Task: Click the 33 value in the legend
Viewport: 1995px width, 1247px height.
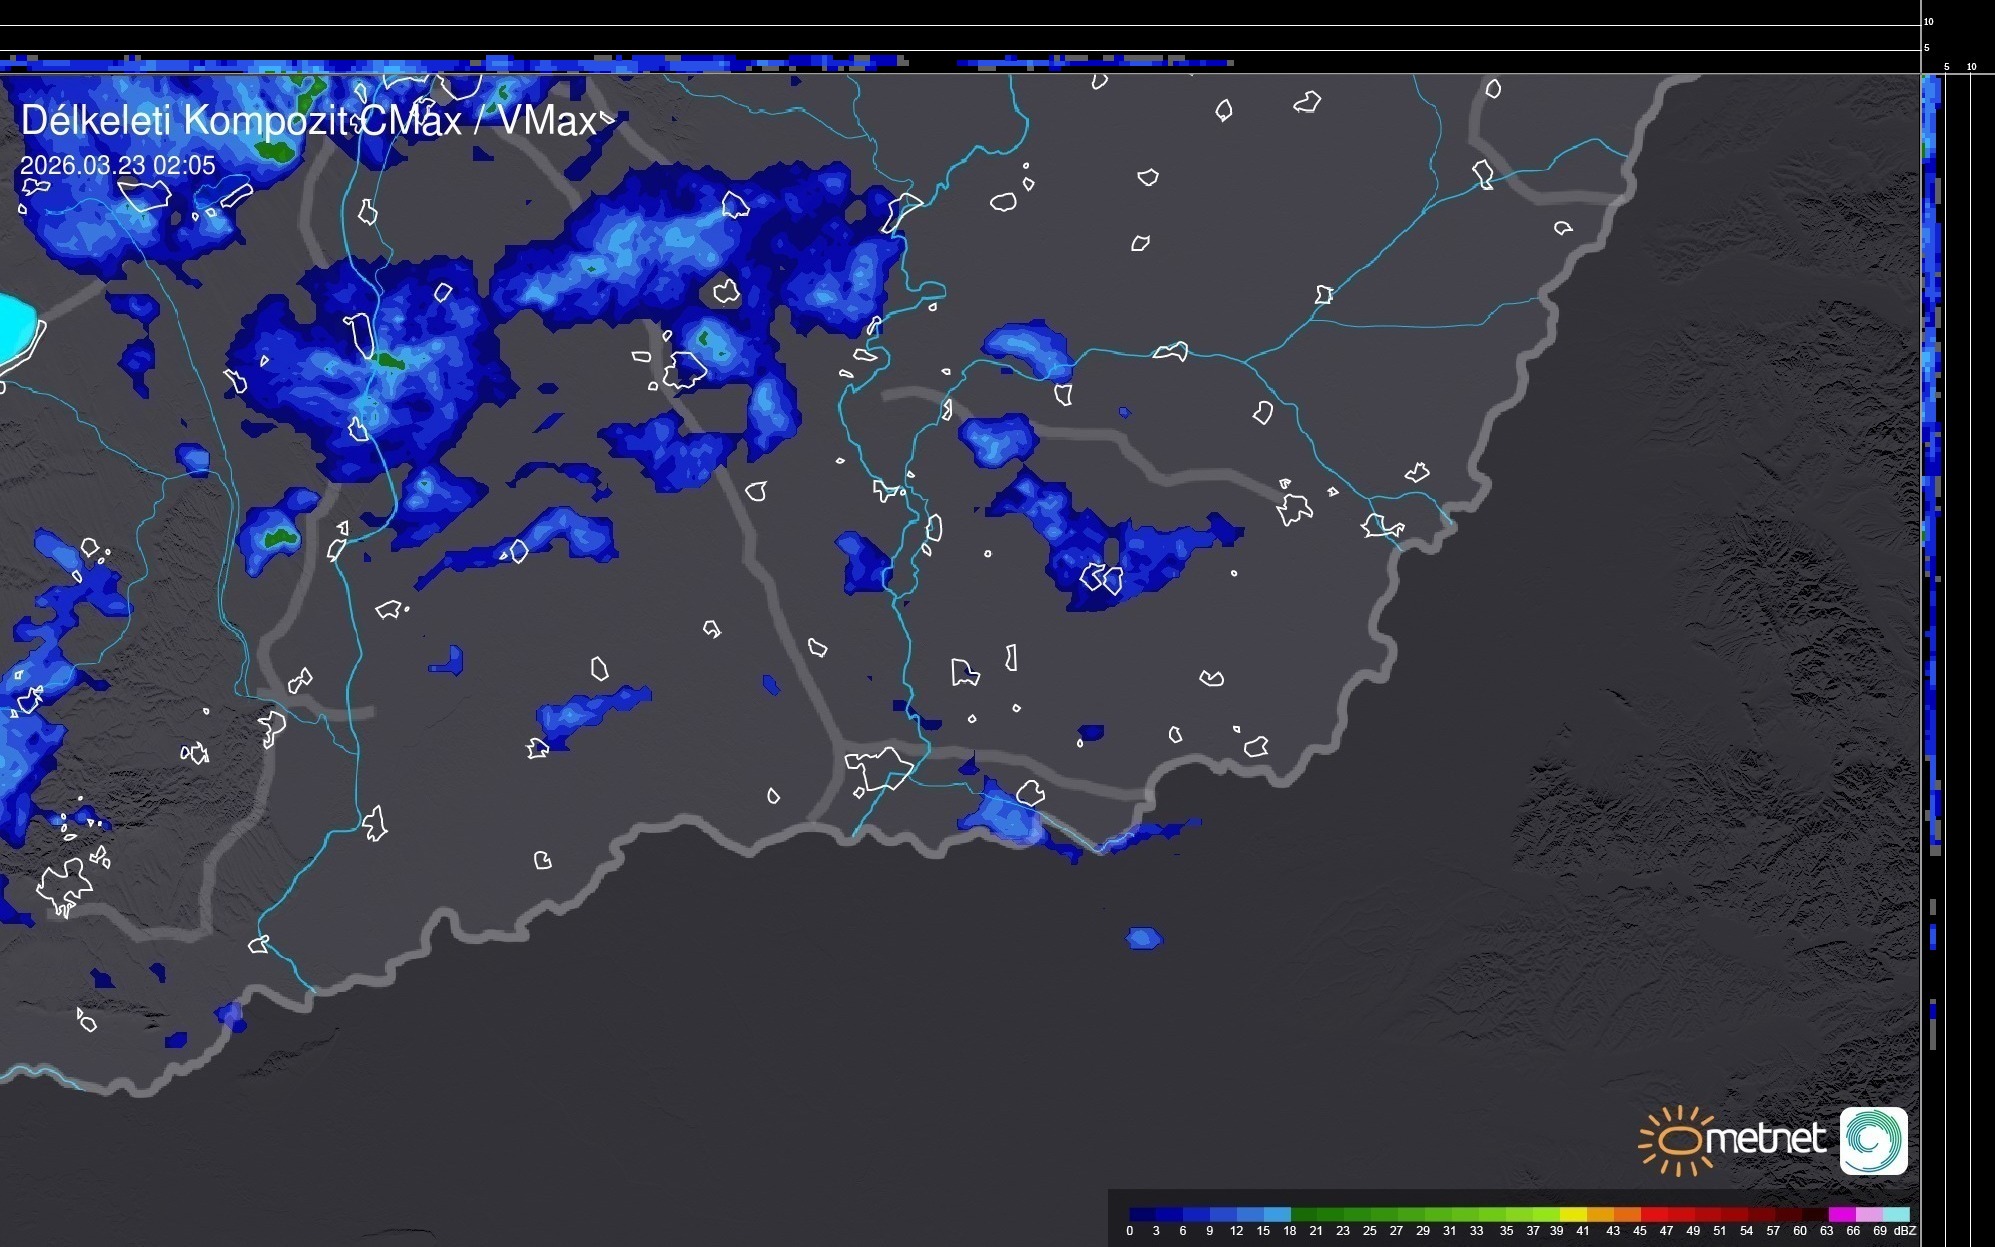Action: pos(1476,1231)
